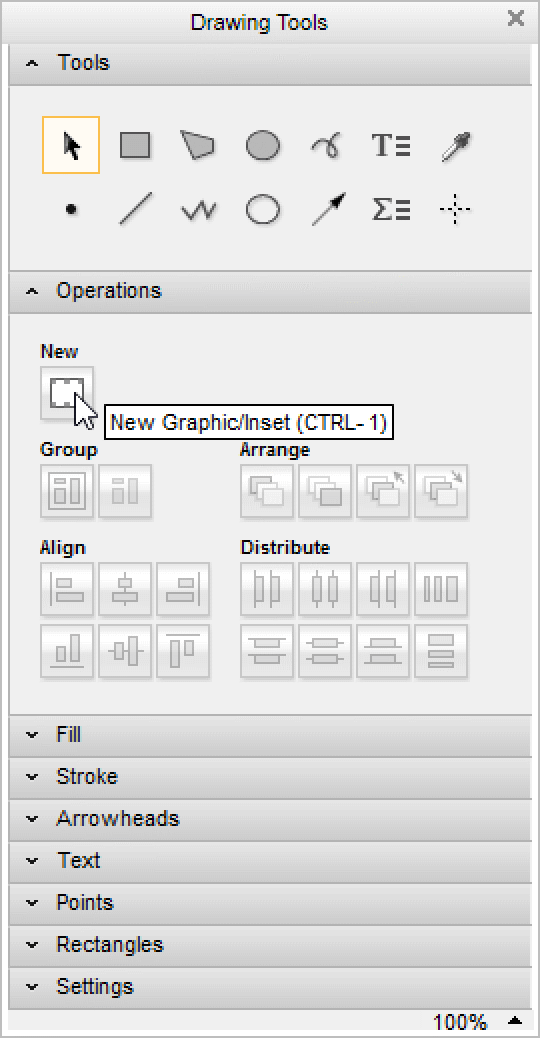Viewport: 542px width, 1040px height.
Task: Select the arrow Selection tool
Action: 71,145
